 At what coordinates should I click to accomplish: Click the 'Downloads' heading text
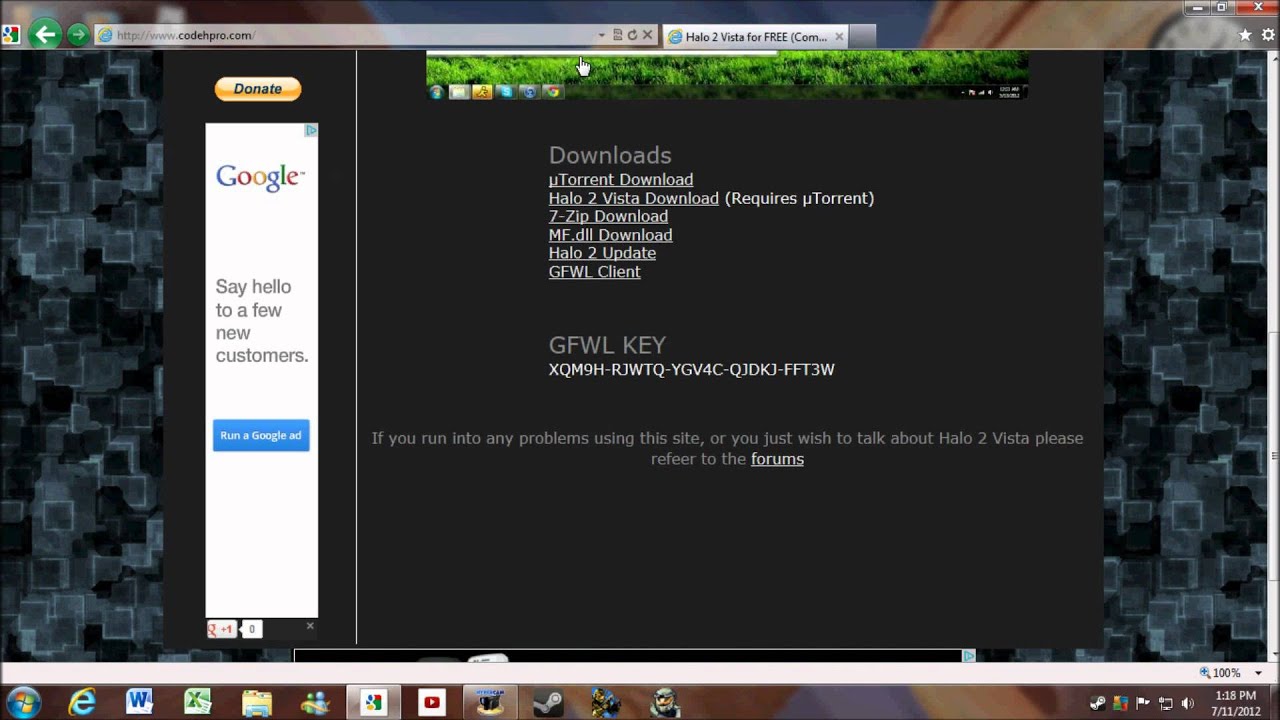(610, 155)
